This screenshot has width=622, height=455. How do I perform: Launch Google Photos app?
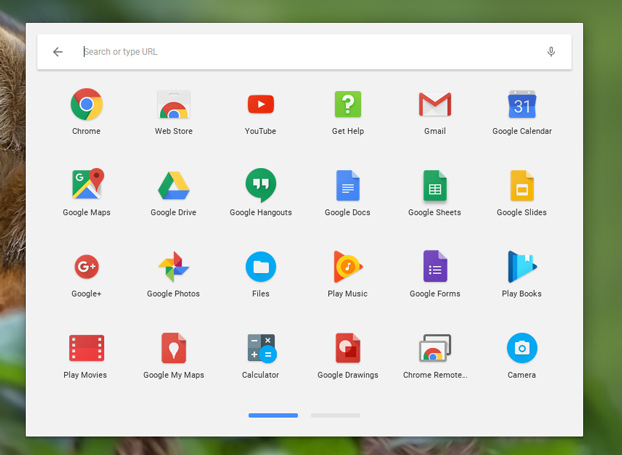click(x=173, y=267)
